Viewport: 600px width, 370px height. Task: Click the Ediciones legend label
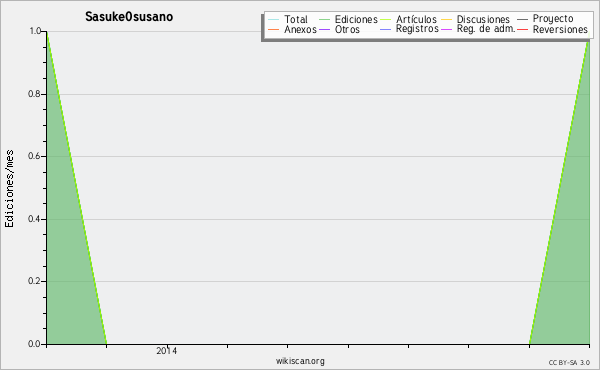click(356, 19)
